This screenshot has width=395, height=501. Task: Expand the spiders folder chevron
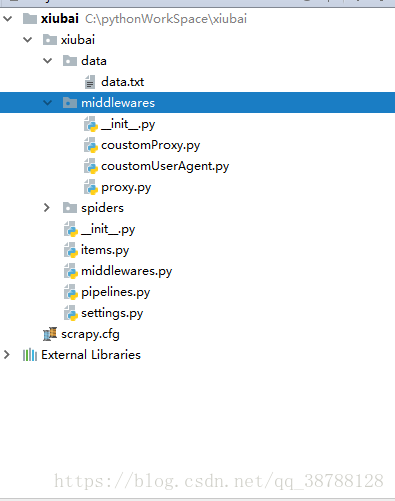tap(47, 208)
